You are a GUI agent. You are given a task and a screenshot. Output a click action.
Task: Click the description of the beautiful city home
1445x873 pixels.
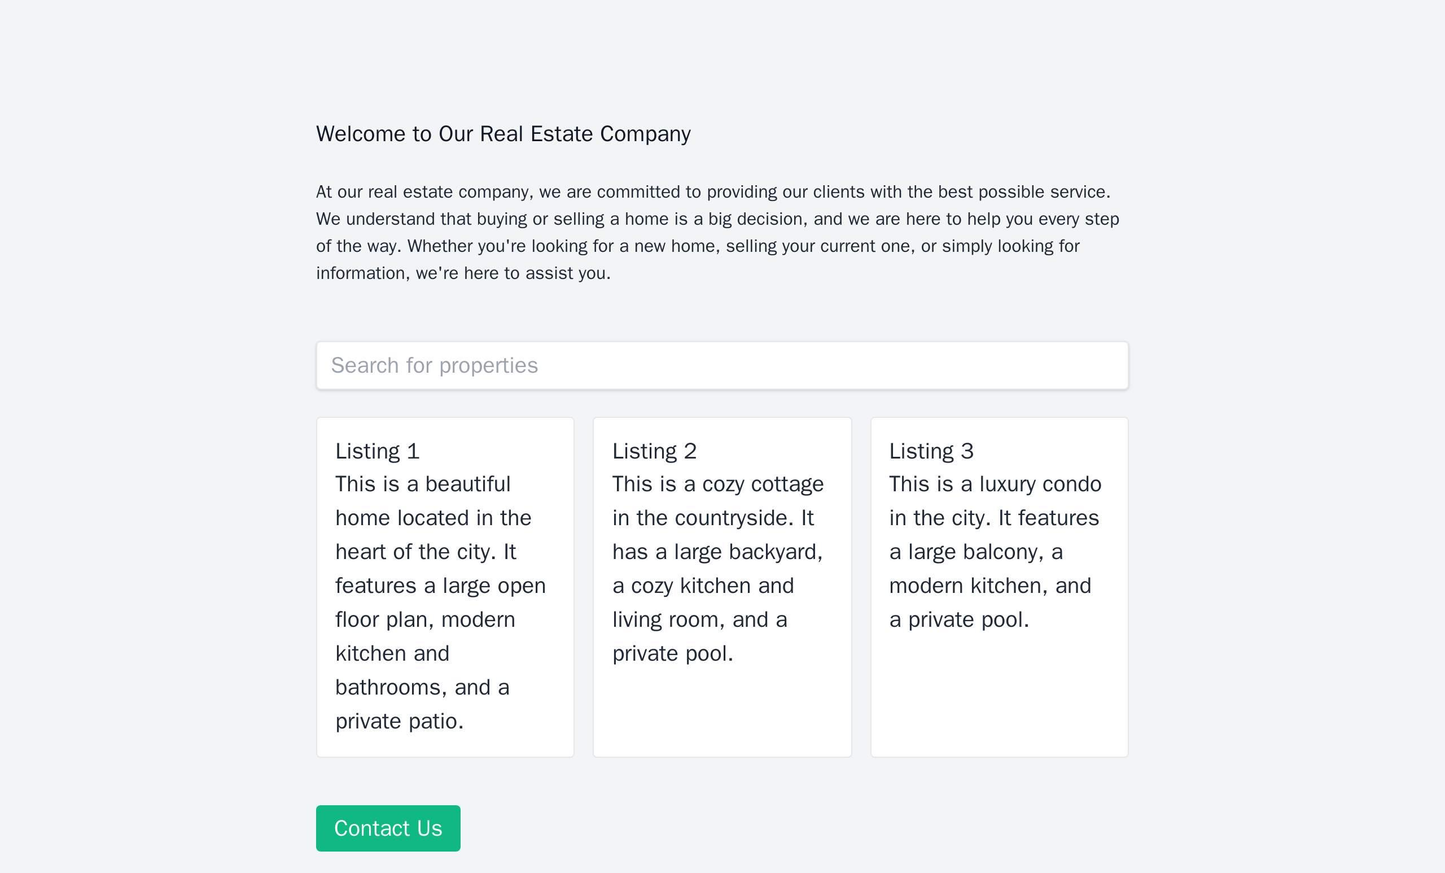point(445,602)
